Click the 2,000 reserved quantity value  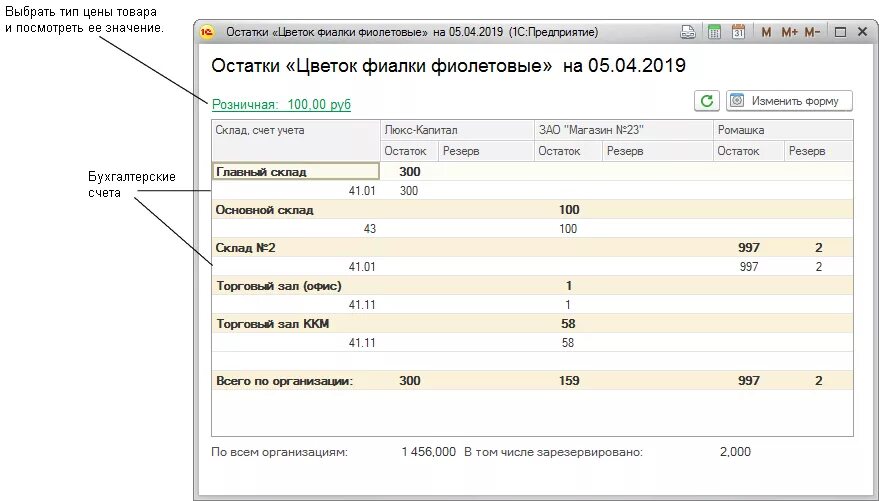pyautogui.click(x=735, y=452)
